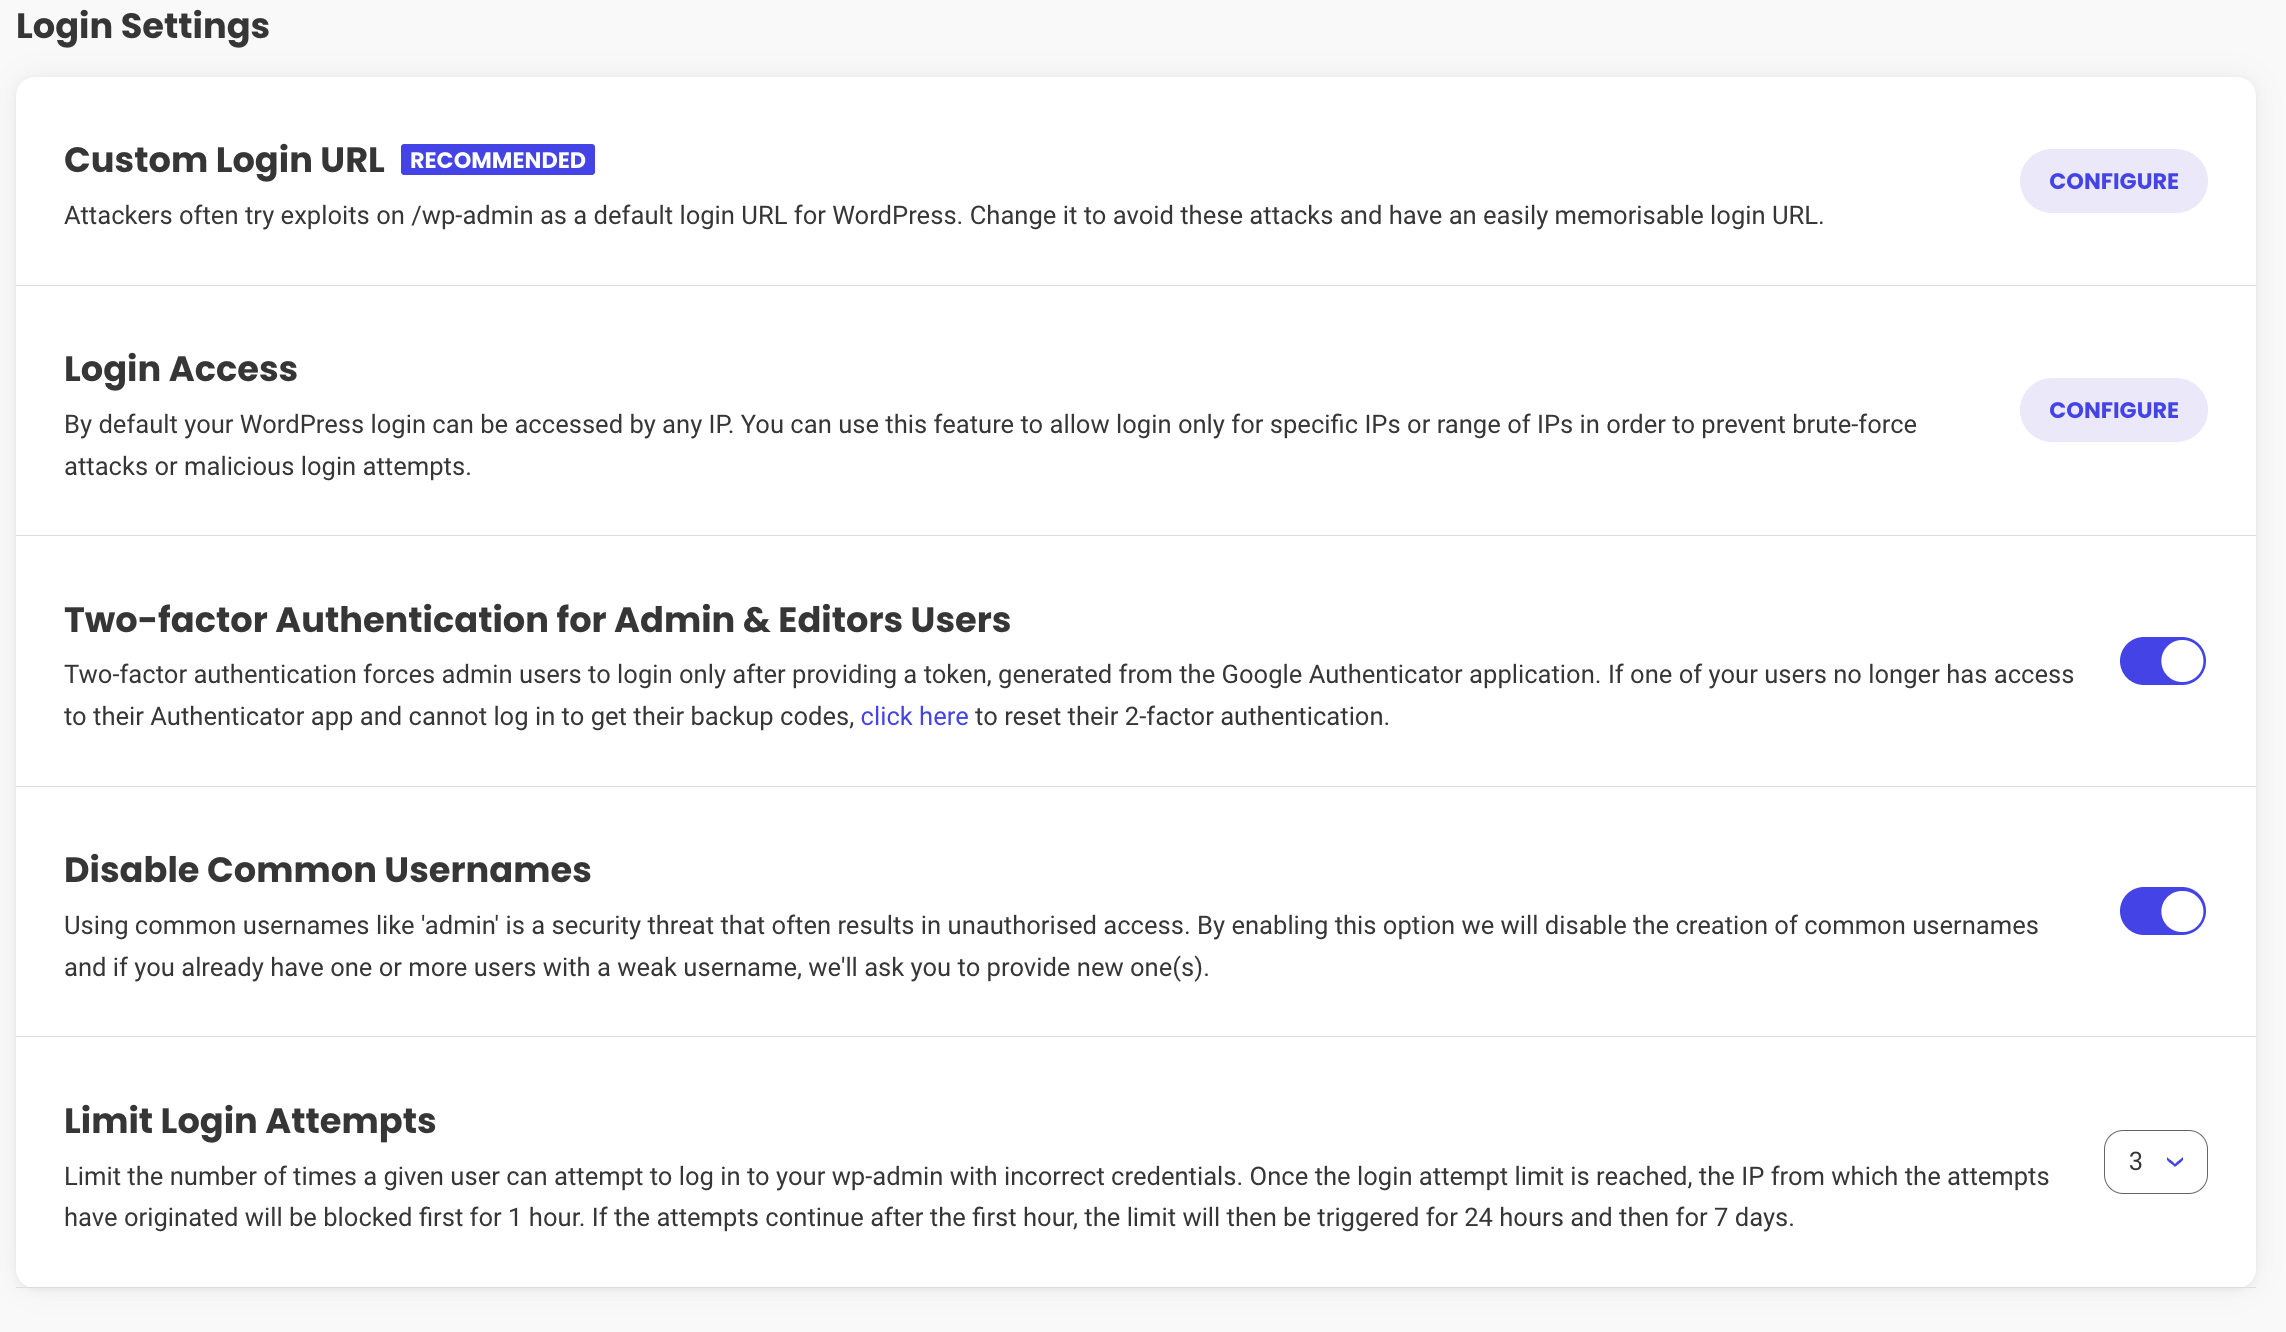
Task: Click the Login Settings page title
Action: pyautogui.click(x=143, y=26)
